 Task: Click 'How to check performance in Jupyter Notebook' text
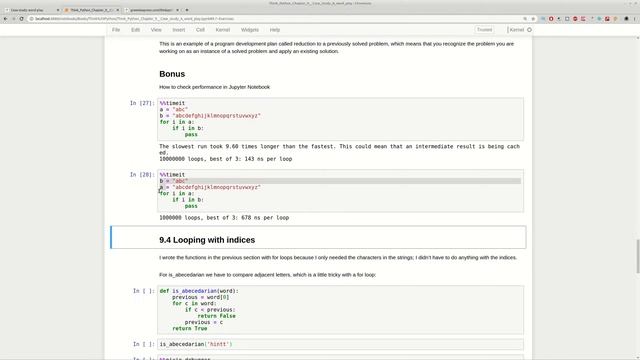click(214, 87)
